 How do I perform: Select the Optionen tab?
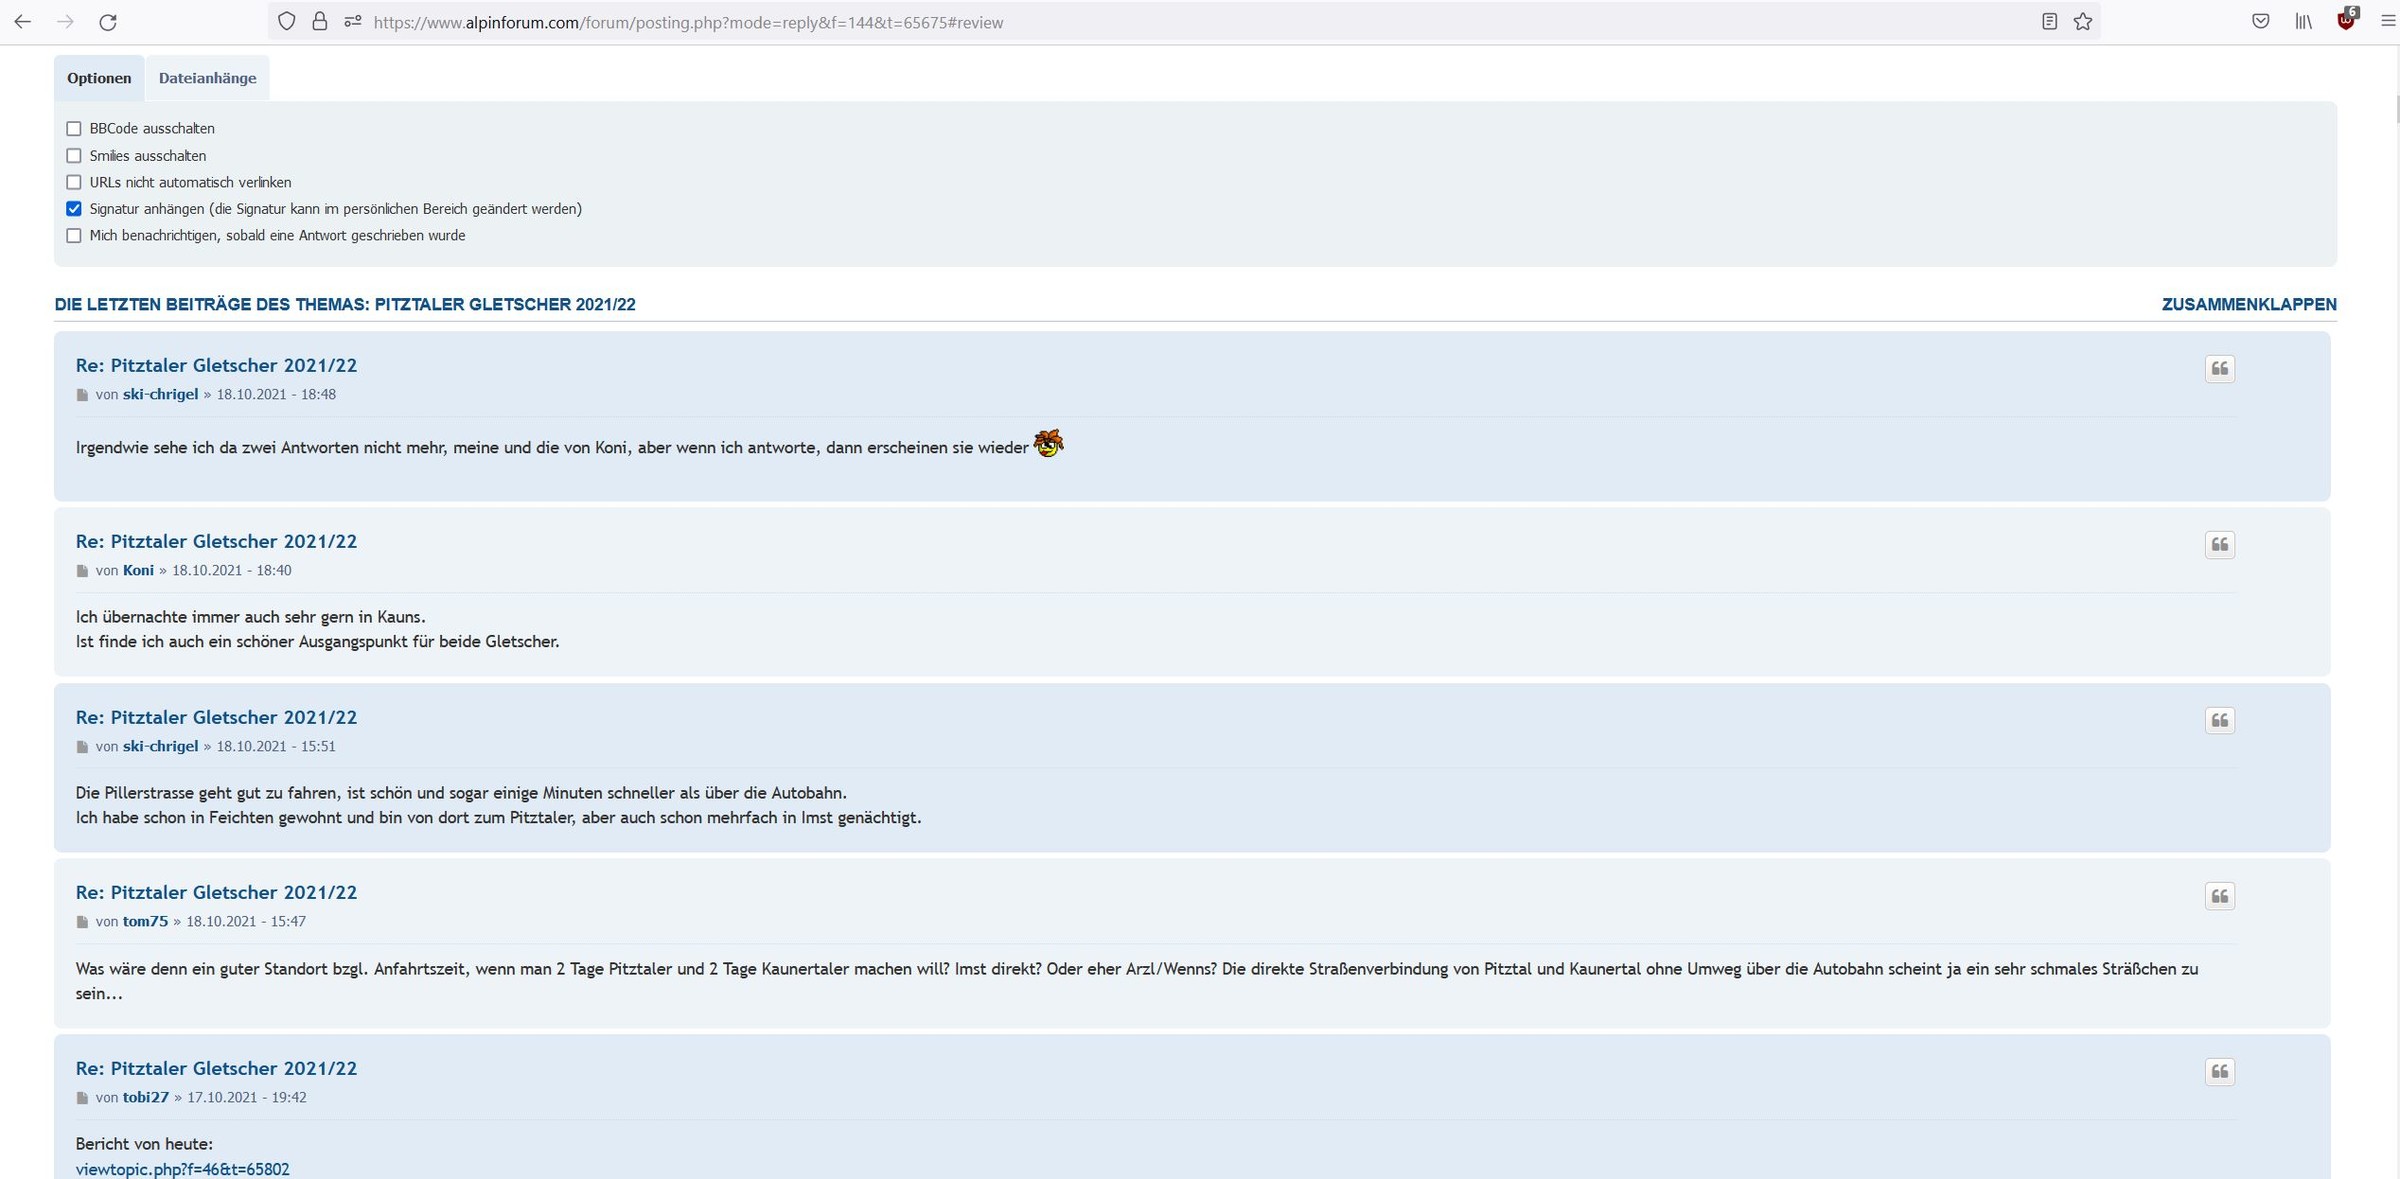tap(99, 78)
